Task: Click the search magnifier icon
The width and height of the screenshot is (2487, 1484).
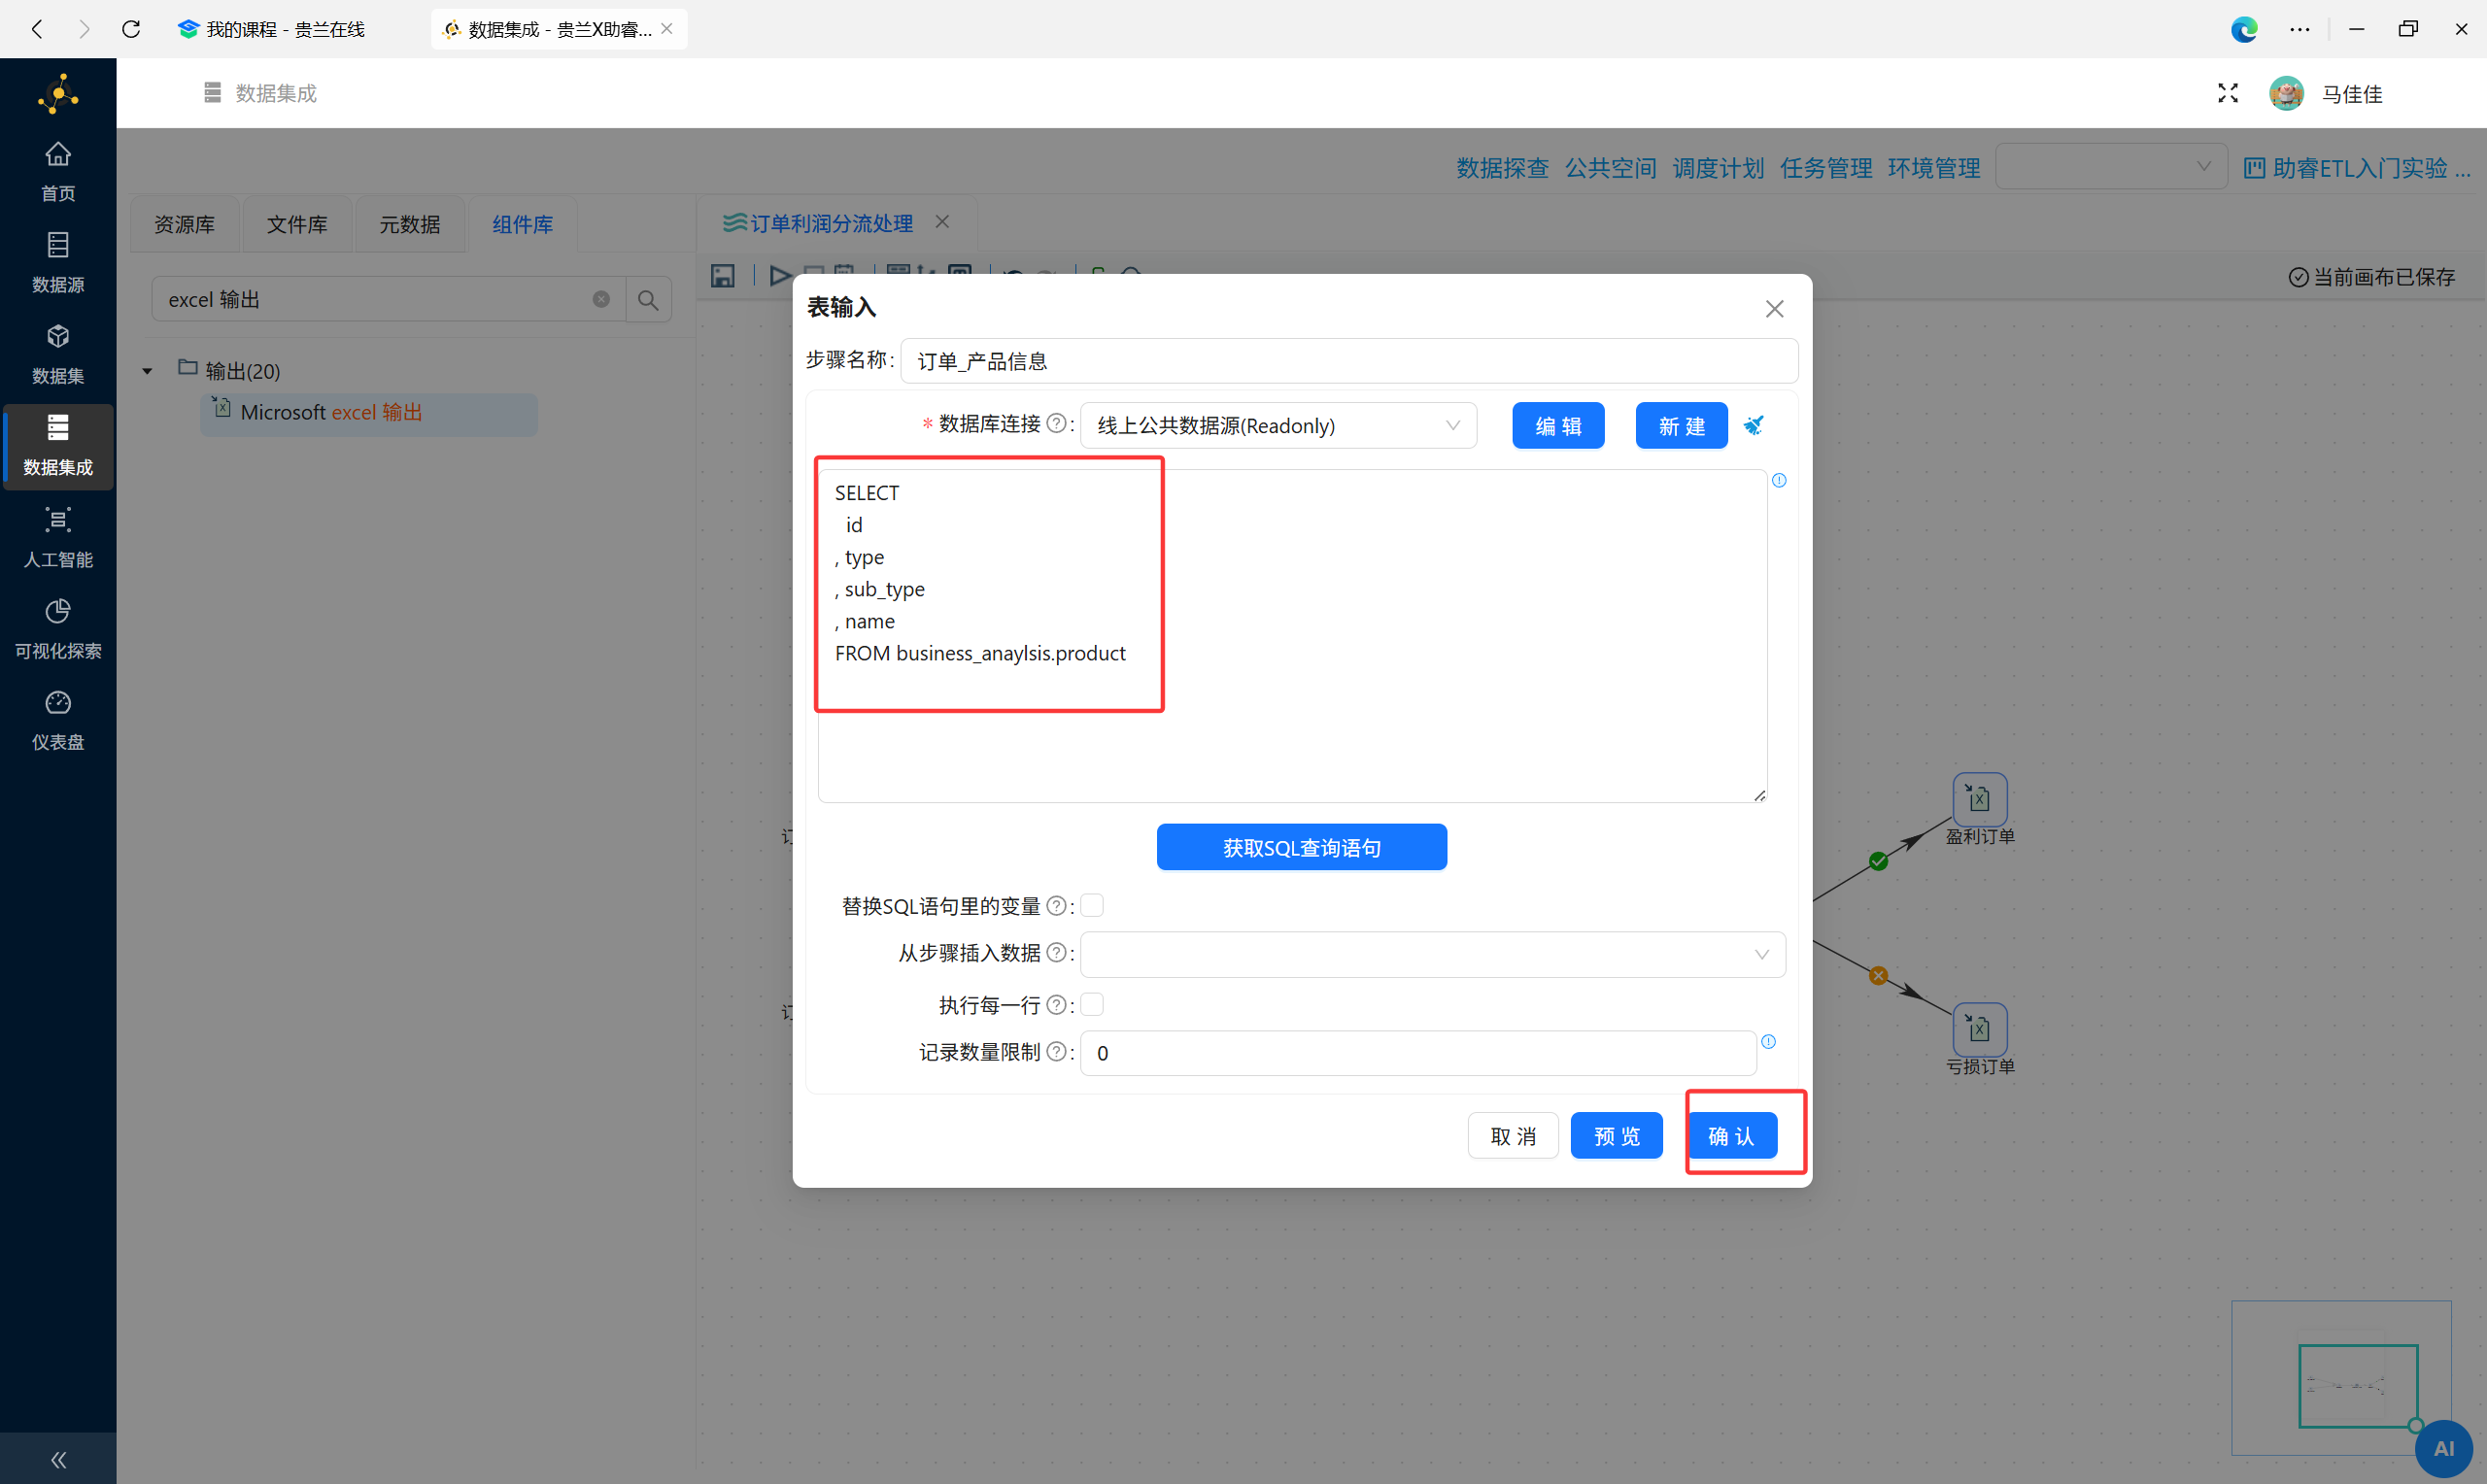Action: (x=648, y=299)
